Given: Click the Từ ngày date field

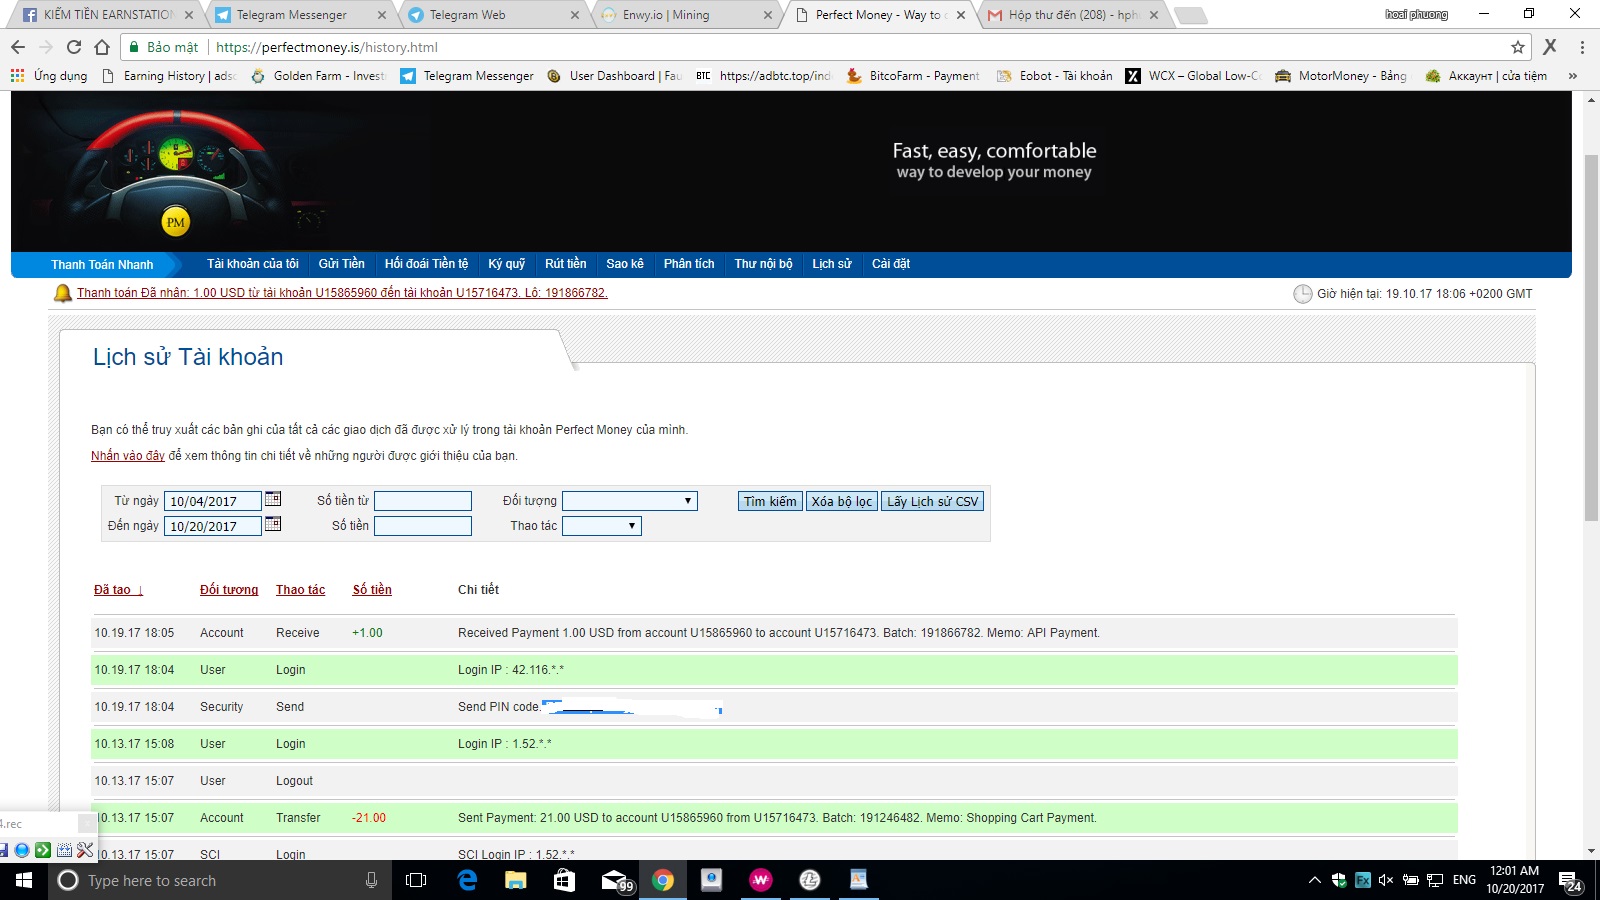Looking at the screenshot, I should click(x=213, y=501).
